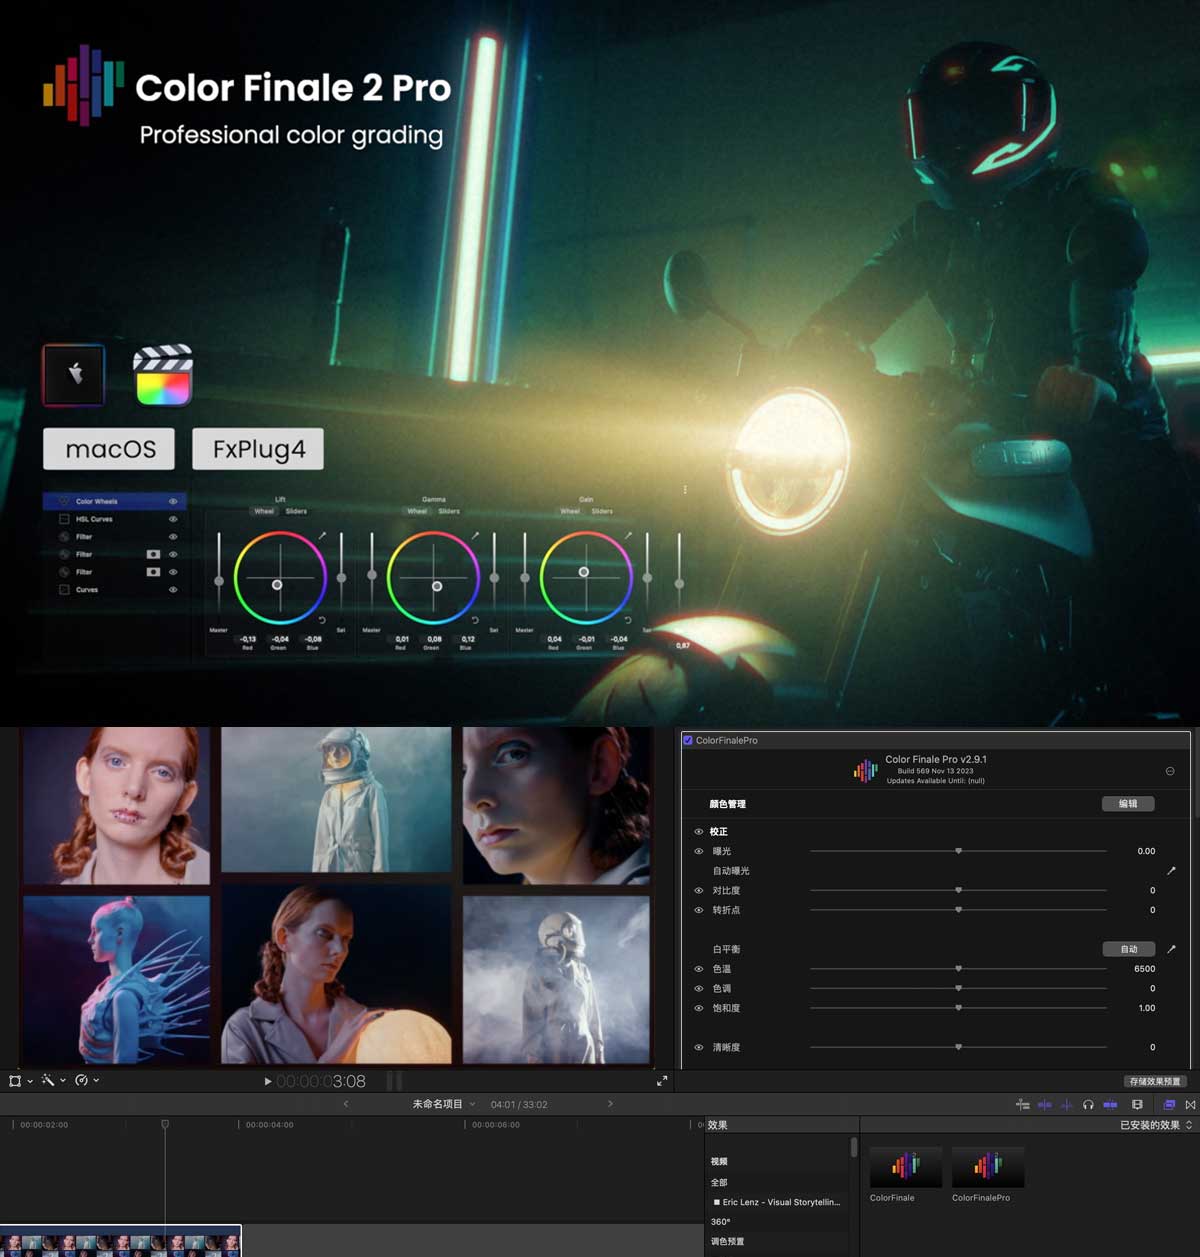Click the Lift Master vertical slider handle
The width and height of the screenshot is (1200, 1257).
(219, 580)
